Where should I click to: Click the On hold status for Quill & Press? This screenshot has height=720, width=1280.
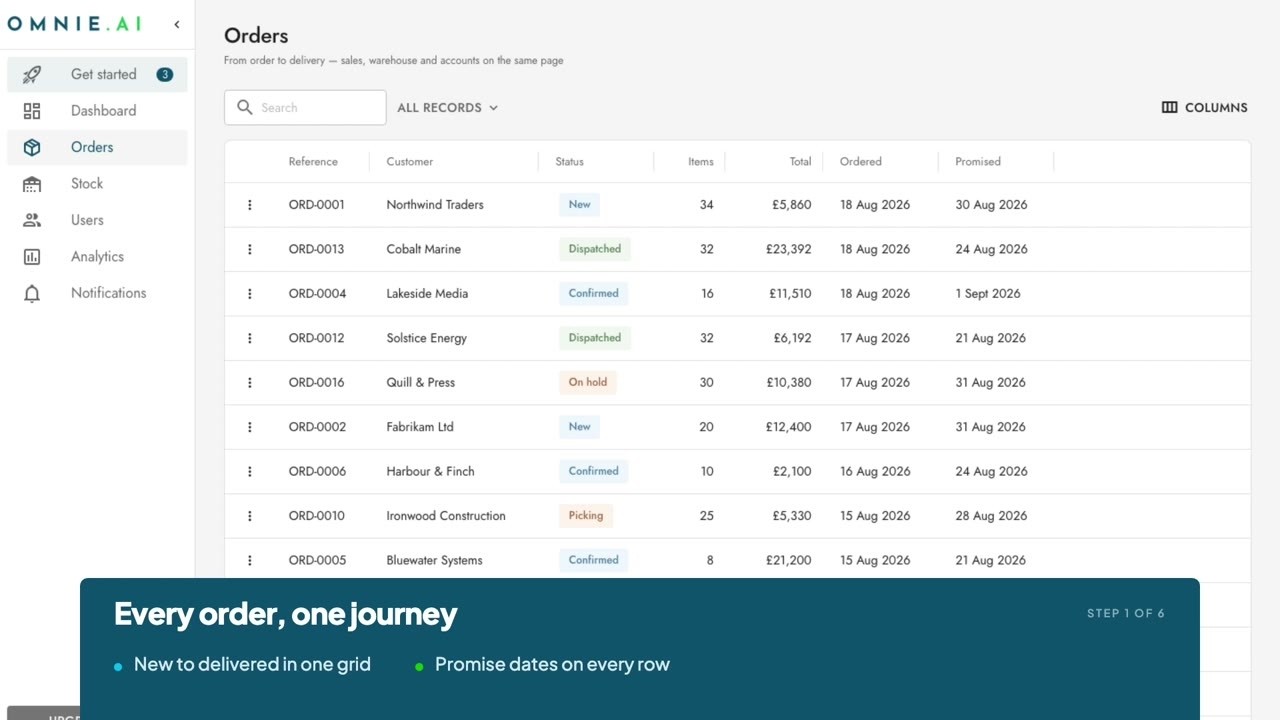click(588, 382)
